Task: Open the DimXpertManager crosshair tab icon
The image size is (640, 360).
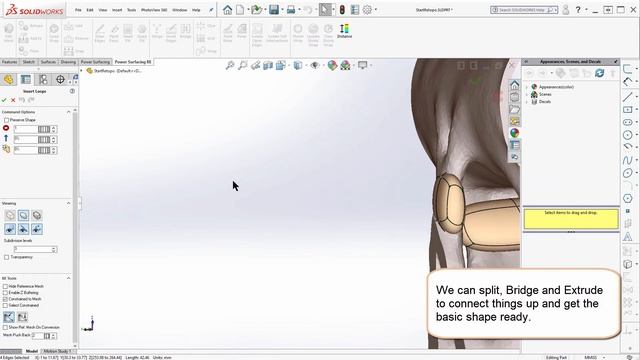Action: point(60,79)
